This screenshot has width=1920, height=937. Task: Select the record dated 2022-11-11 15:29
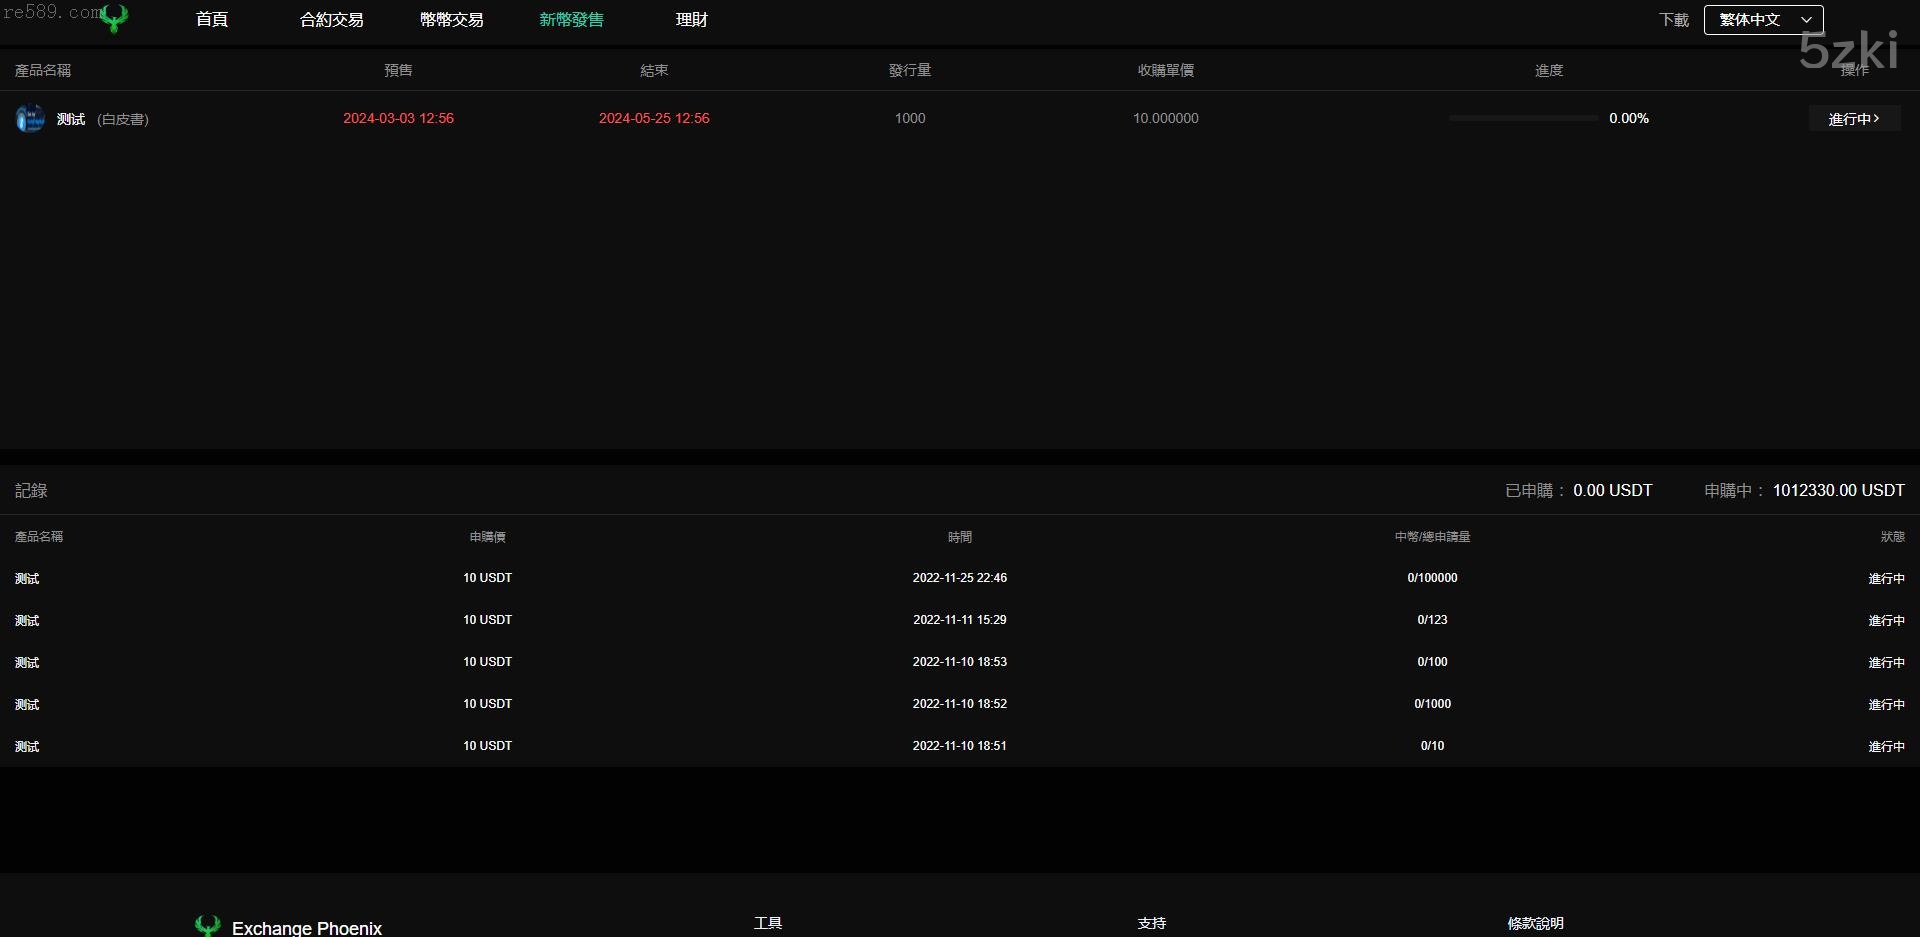(x=959, y=620)
